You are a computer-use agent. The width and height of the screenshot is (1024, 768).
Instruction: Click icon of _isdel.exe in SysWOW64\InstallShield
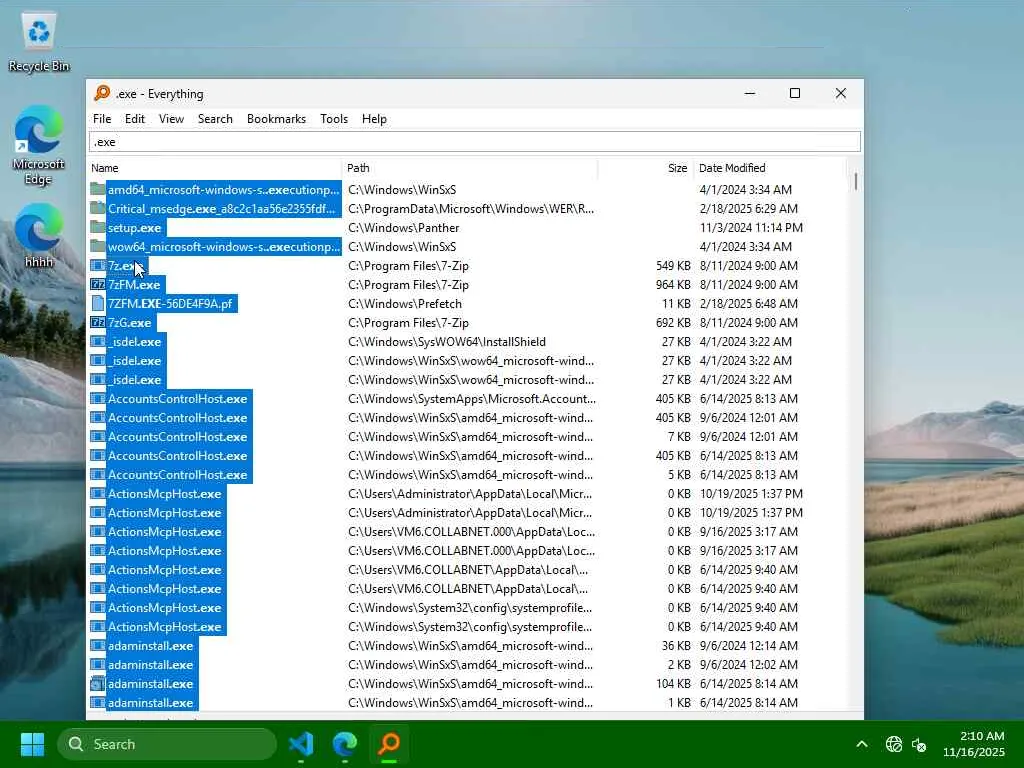click(x=97, y=342)
